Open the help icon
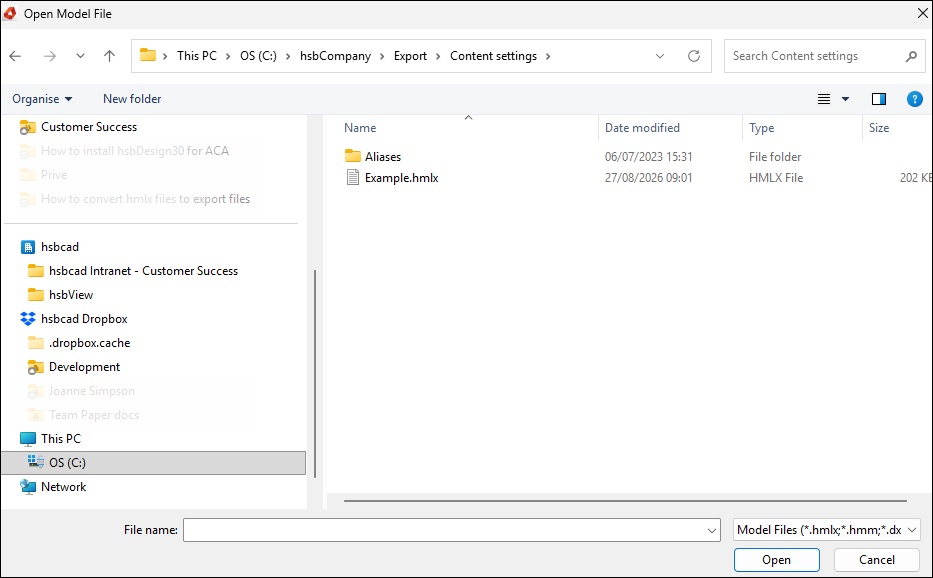Screen dimensions: 933x578 click(x=915, y=99)
